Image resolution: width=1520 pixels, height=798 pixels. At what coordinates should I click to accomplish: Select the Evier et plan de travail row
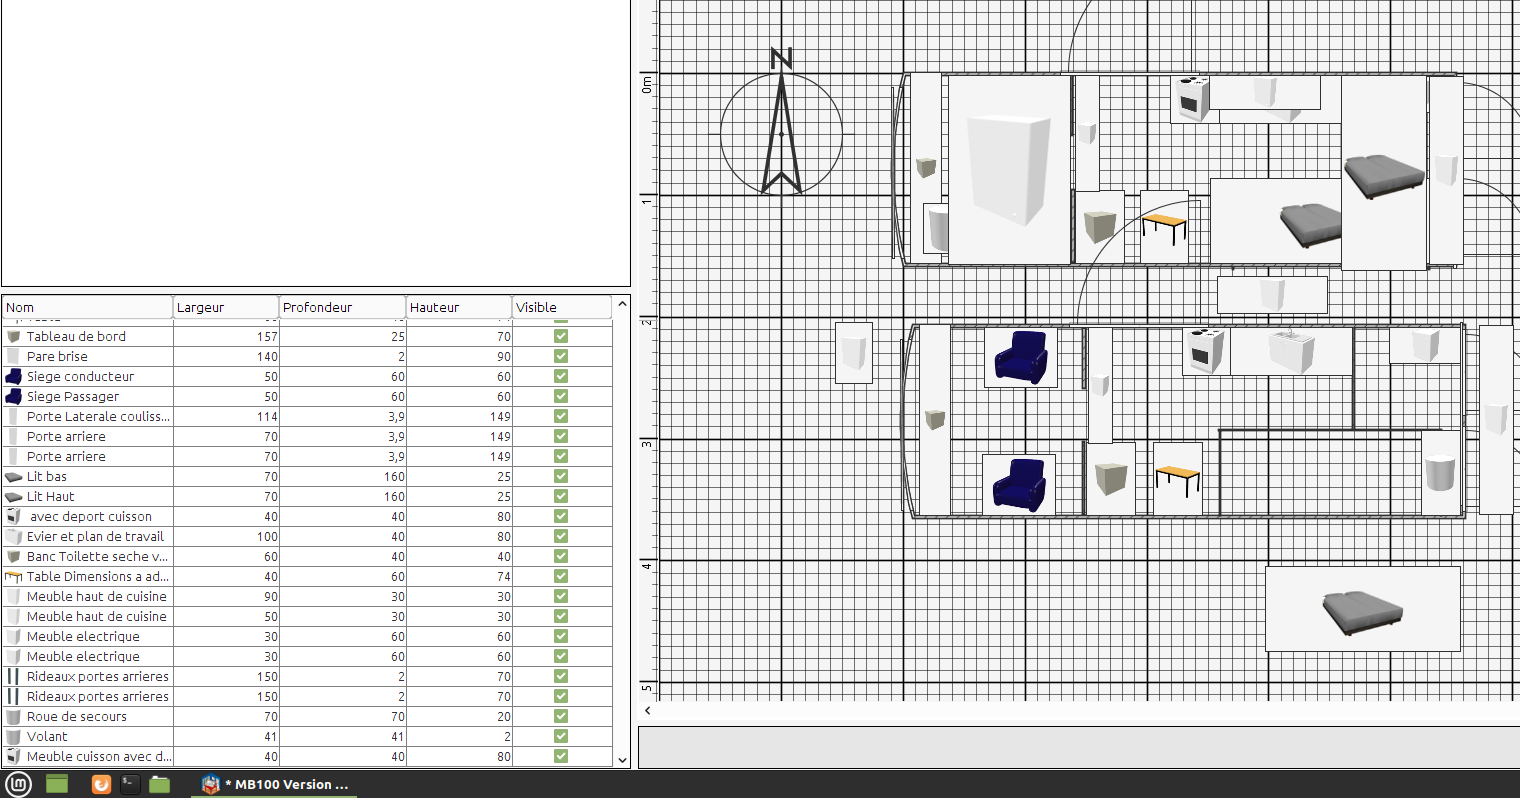[x=95, y=537]
